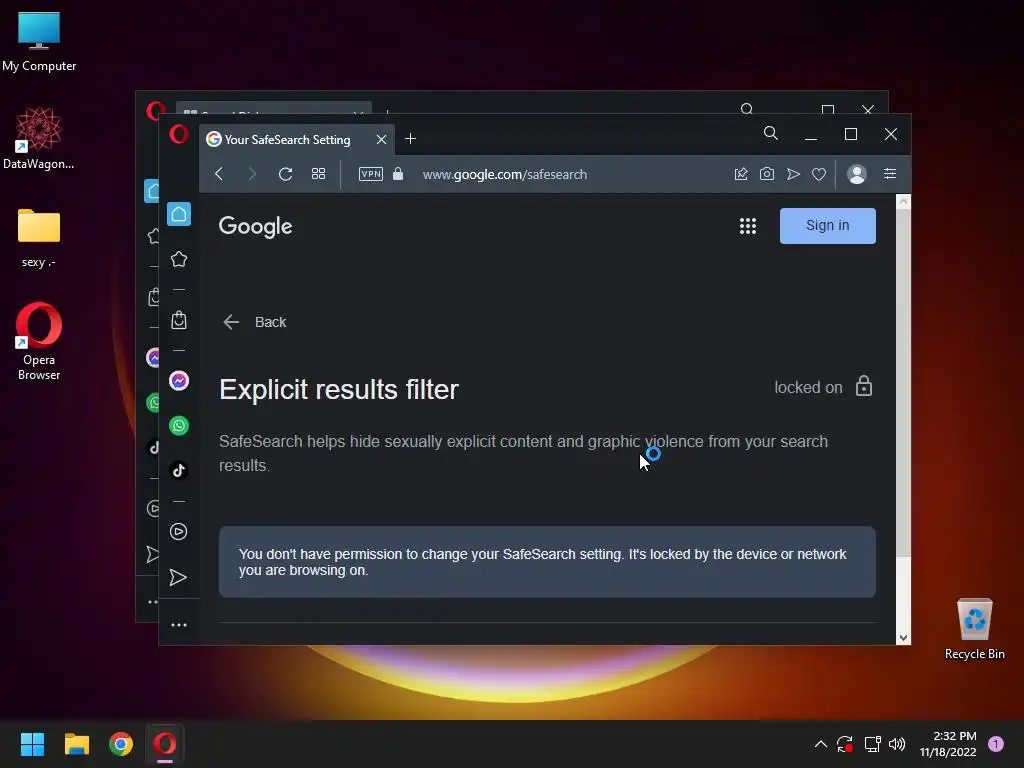Open Easy Setup sliders icon

point(889,174)
